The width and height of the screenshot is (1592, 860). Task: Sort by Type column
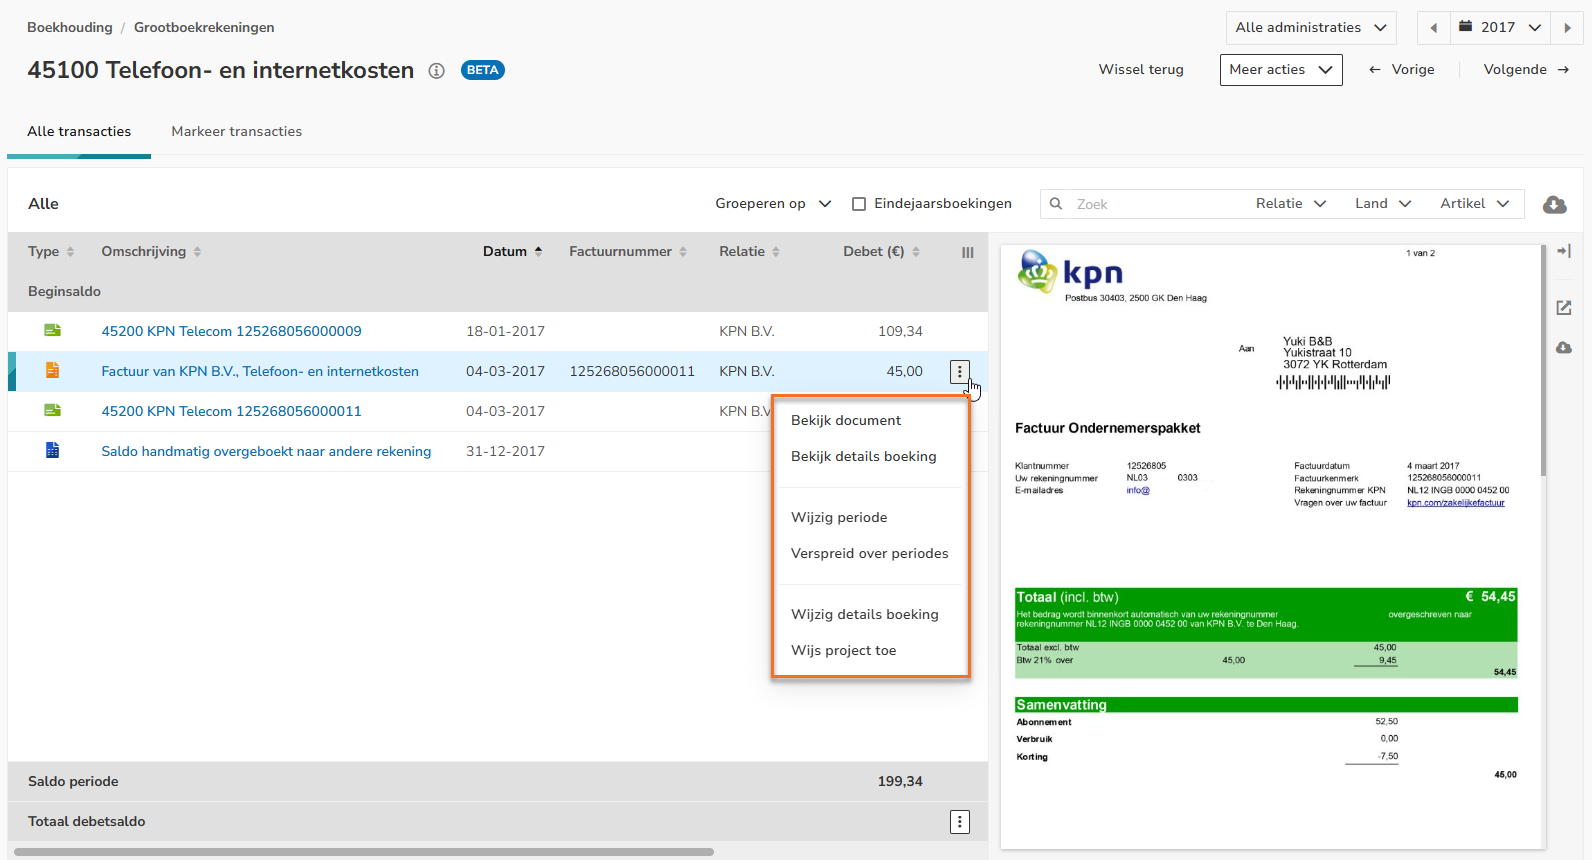tap(51, 252)
